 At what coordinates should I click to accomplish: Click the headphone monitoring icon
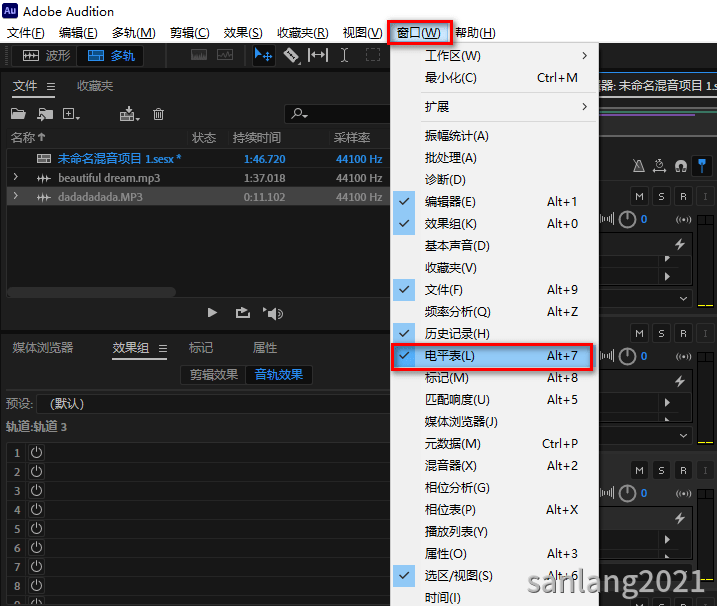[x=681, y=166]
